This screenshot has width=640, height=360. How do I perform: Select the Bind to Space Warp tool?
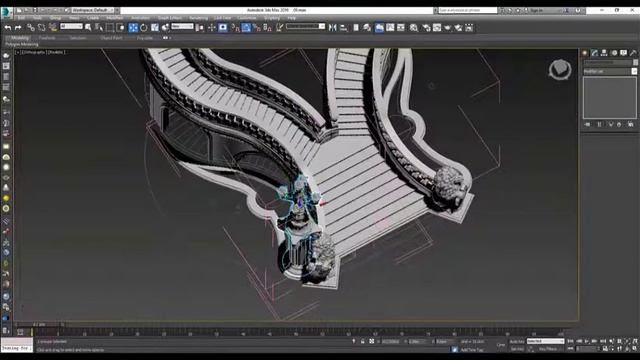pos(53,27)
